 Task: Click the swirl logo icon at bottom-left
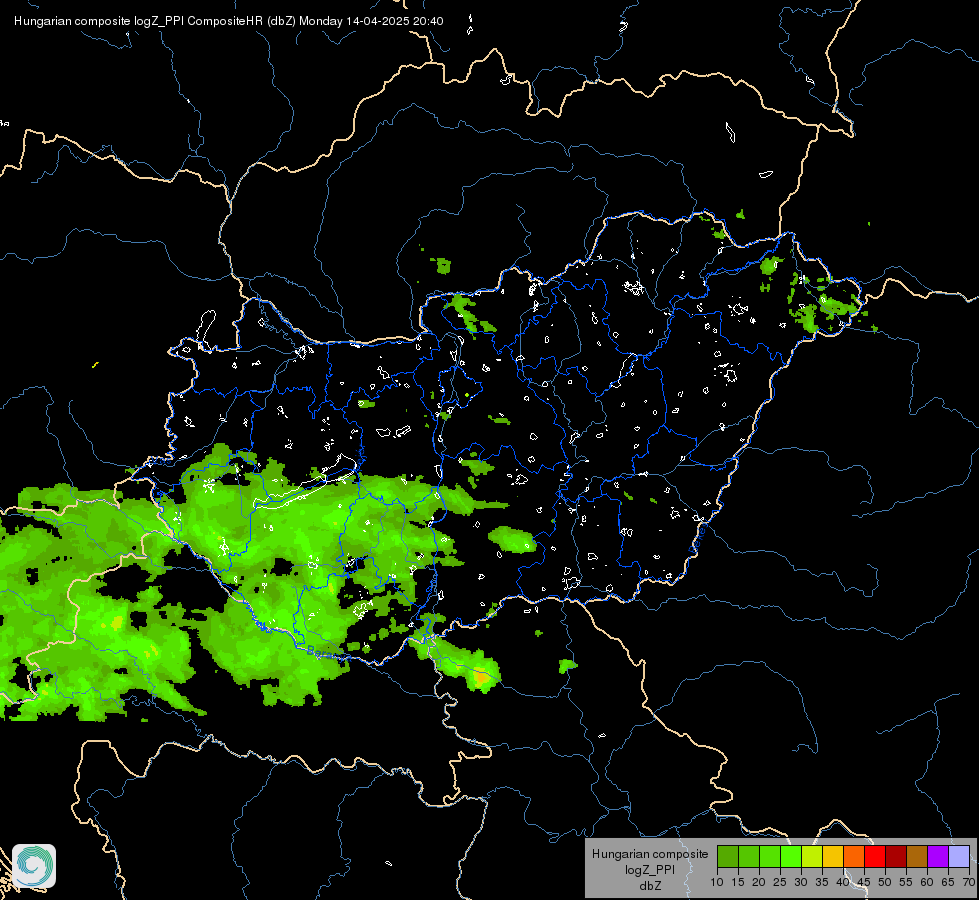(34, 866)
